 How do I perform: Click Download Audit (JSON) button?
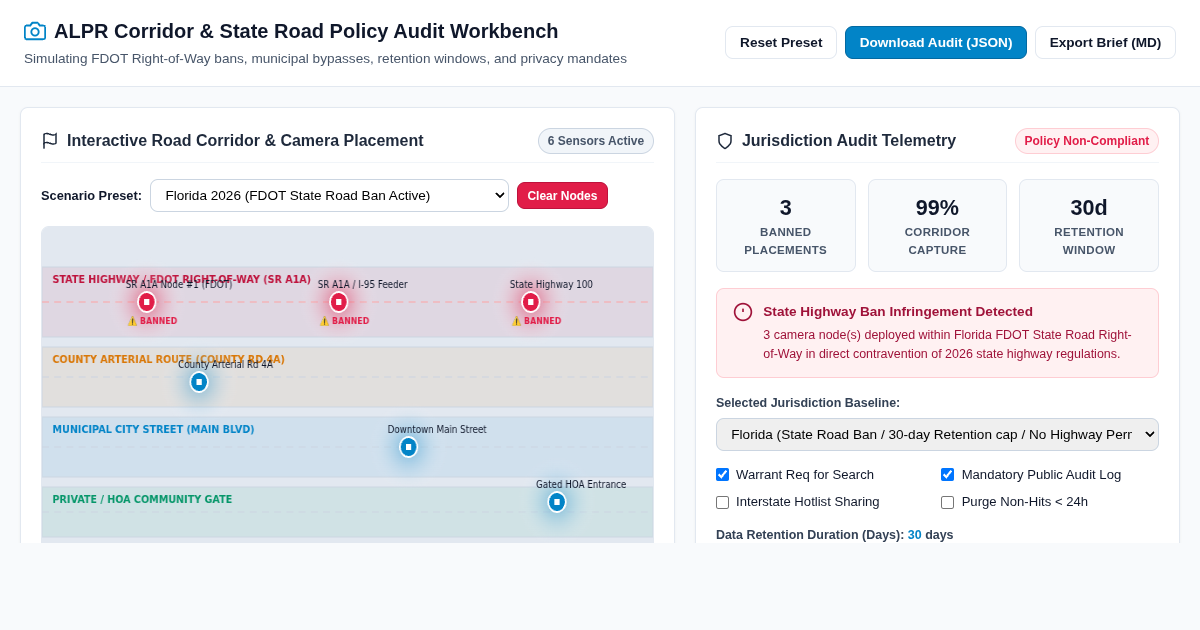click(x=936, y=43)
